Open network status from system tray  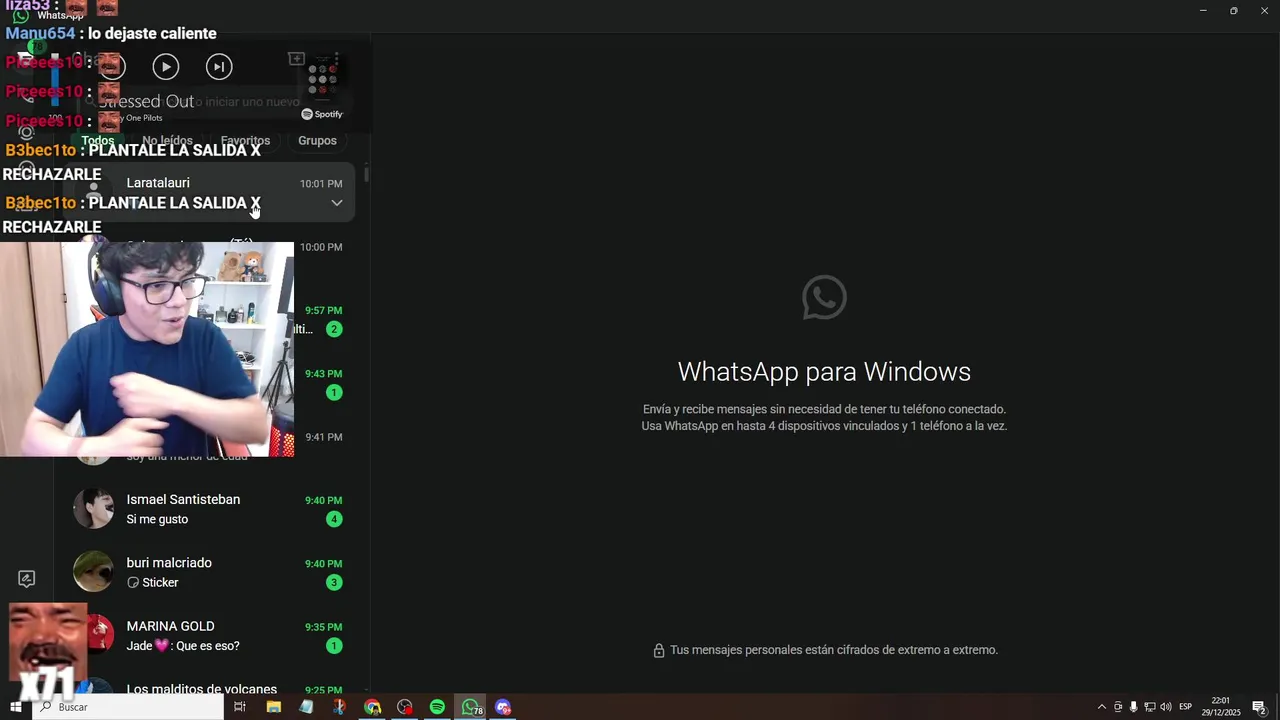click(x=1149, y=707)
